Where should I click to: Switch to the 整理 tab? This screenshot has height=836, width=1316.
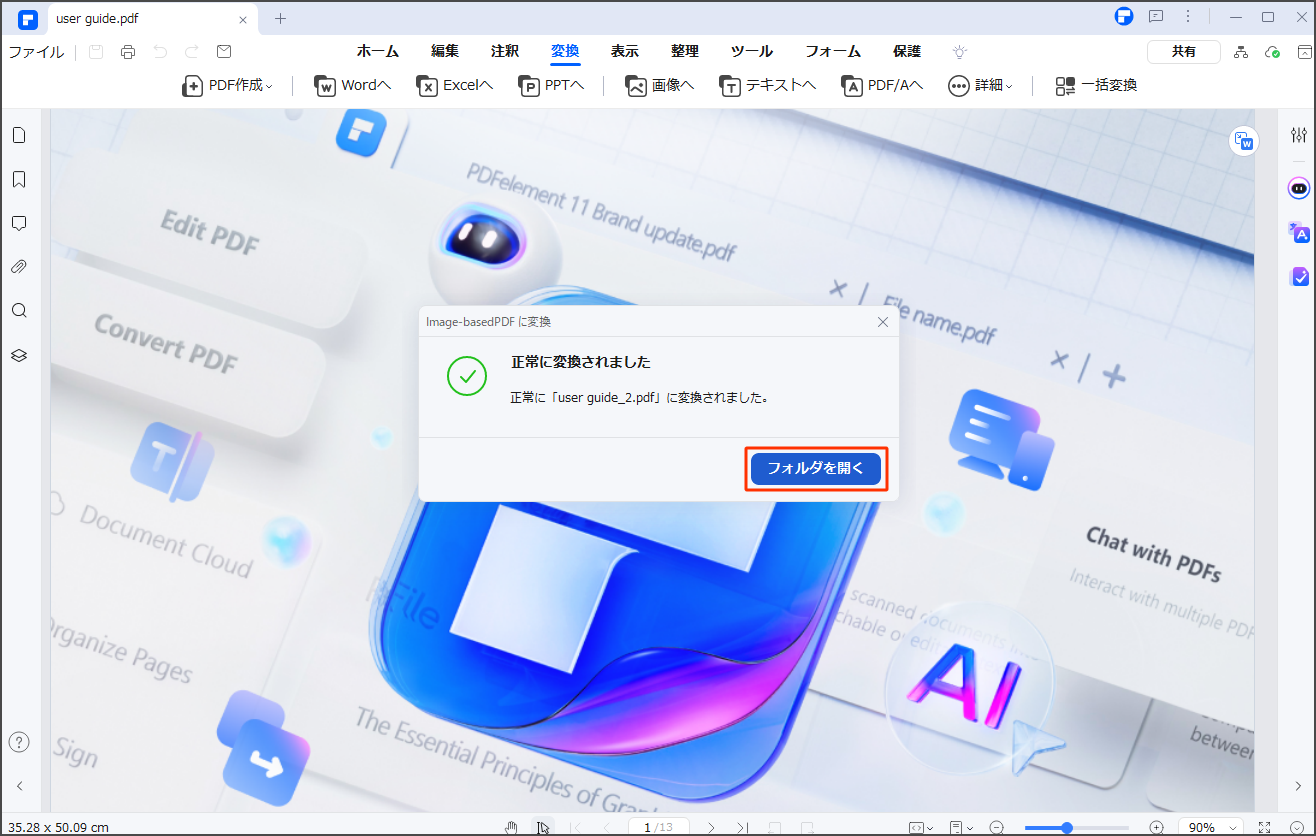tap(685, 52)
